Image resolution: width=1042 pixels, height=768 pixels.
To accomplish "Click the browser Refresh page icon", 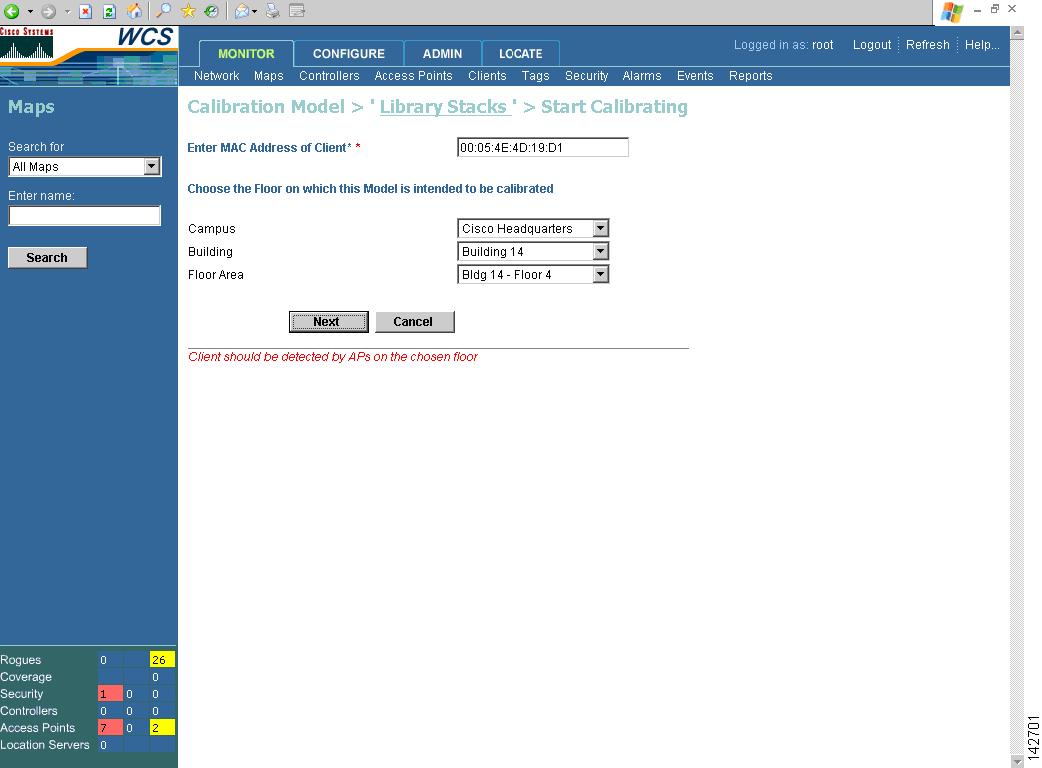I will [110, 11].
